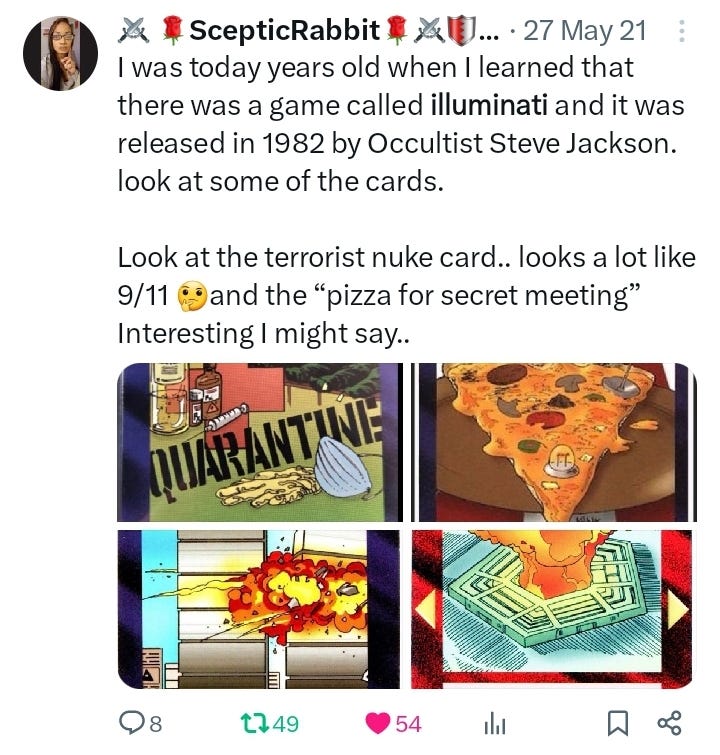Click the like count 54
The width and height of the screenshot is (720, 755).
(x=408, y=724)
